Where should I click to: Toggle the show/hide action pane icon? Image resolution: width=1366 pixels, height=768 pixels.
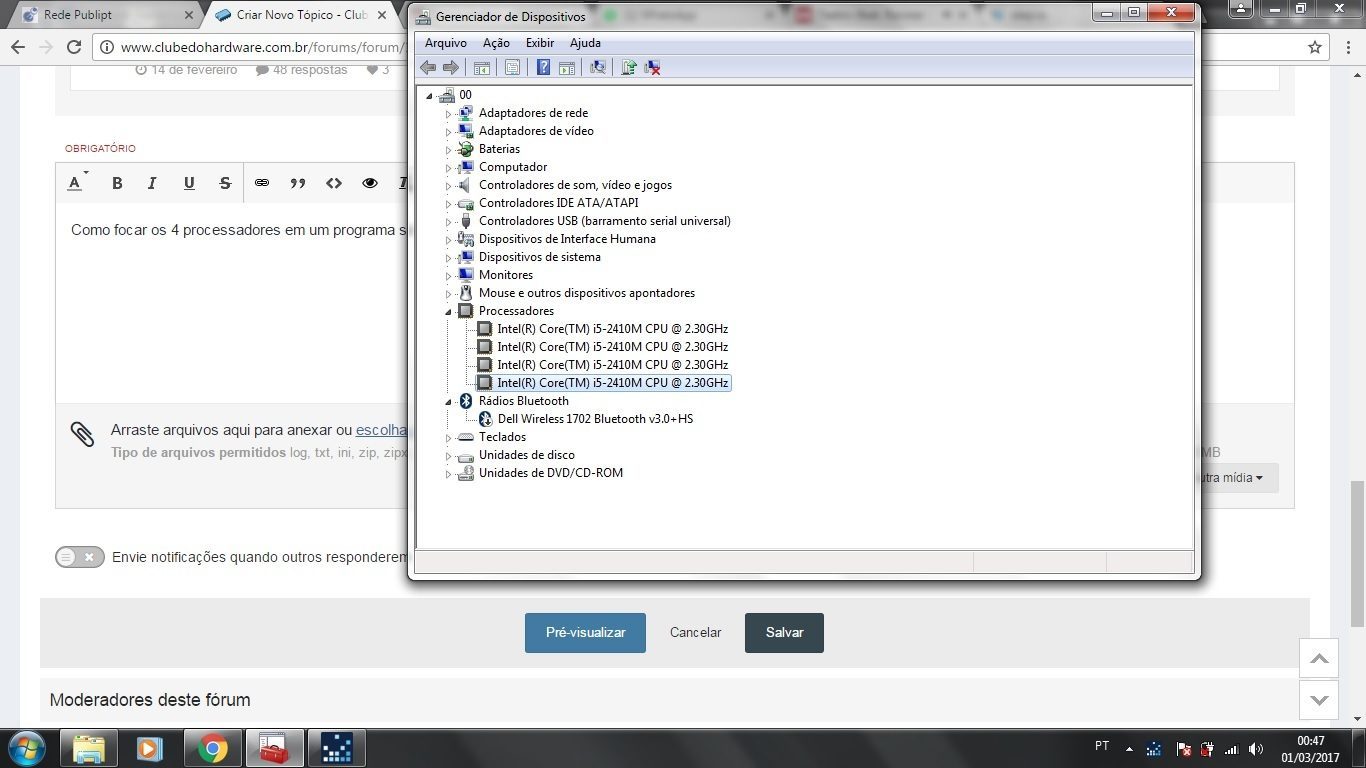(x=567, y=67)
